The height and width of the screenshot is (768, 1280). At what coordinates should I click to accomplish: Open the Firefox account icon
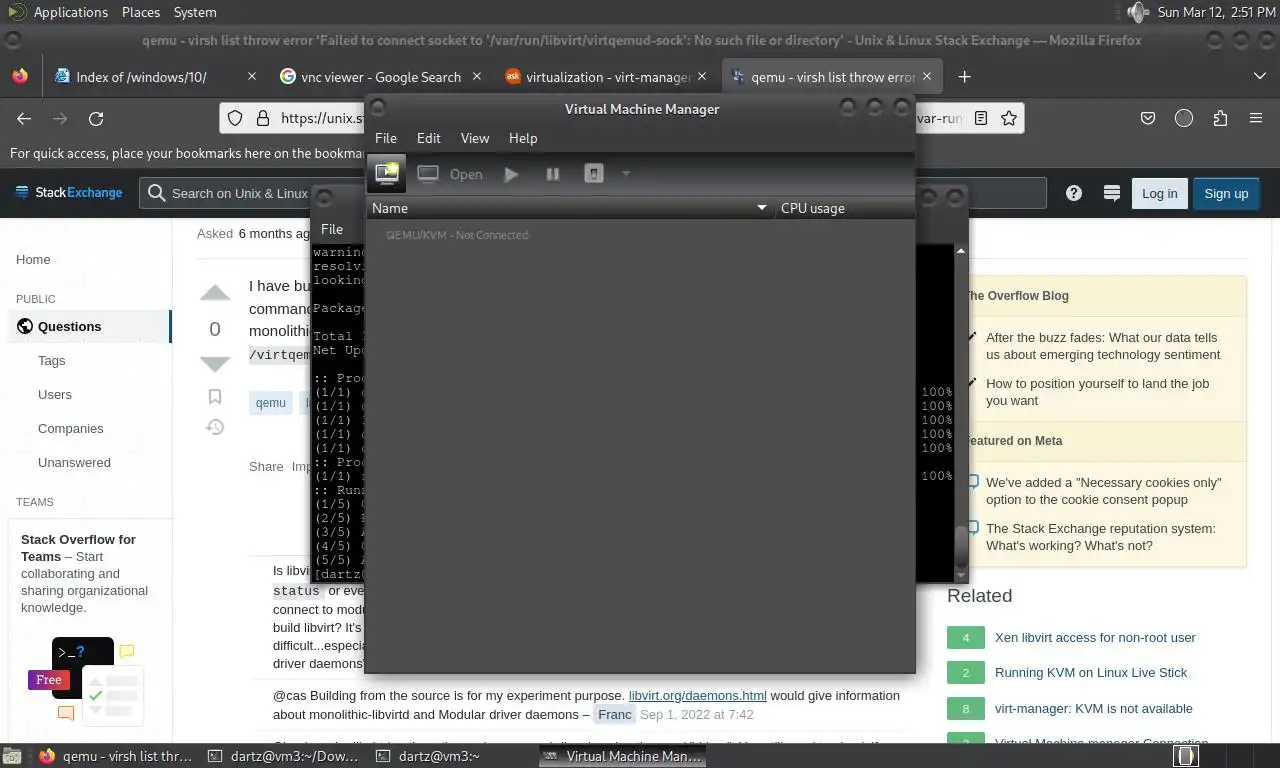point(1184,118)
